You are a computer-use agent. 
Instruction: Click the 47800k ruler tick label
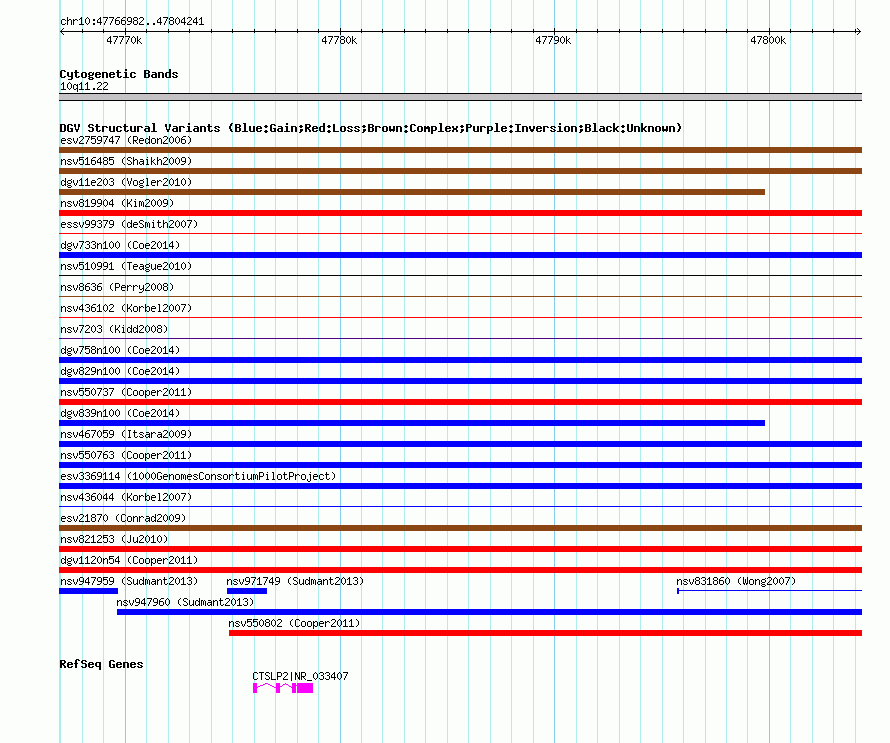769,40
